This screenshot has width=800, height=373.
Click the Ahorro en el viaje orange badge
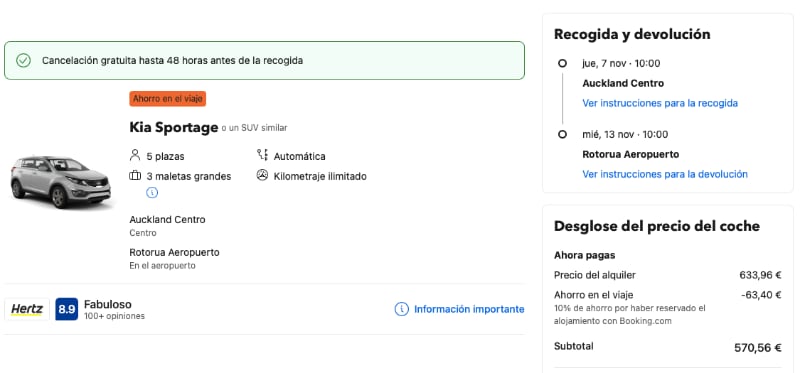click(167, 99)
